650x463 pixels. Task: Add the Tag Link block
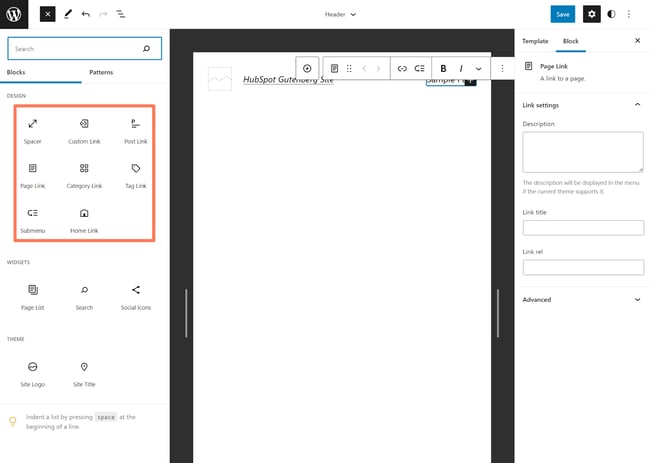136,175
